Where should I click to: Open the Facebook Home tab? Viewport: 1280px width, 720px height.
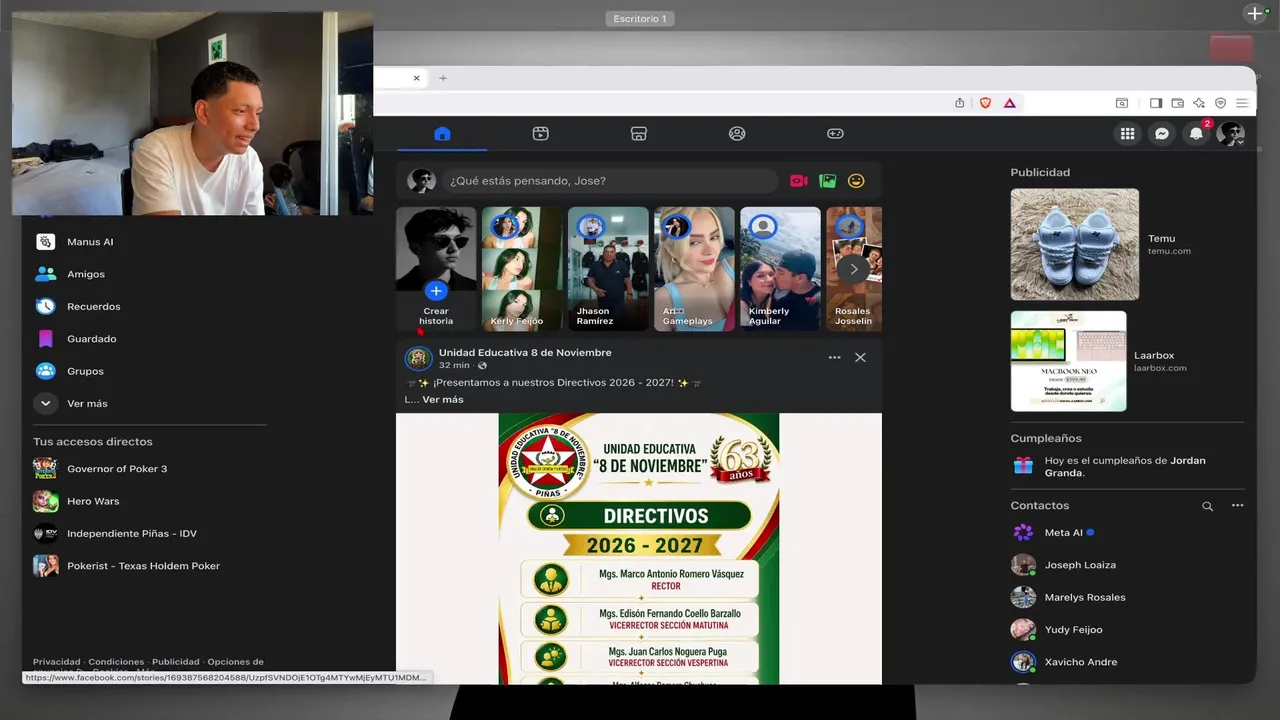442,133
